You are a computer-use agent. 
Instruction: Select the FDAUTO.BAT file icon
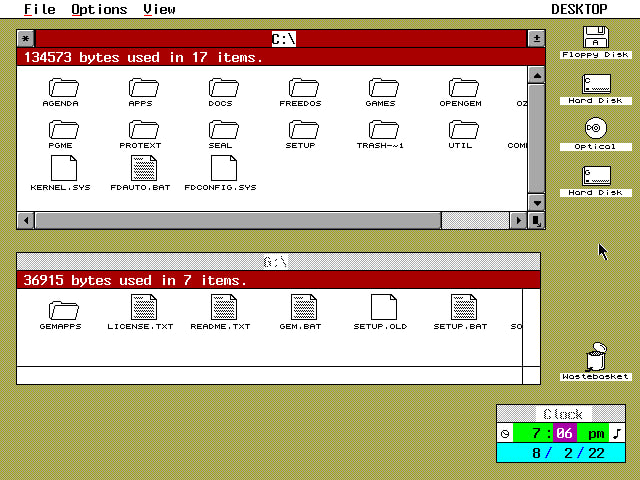(141, 169)
